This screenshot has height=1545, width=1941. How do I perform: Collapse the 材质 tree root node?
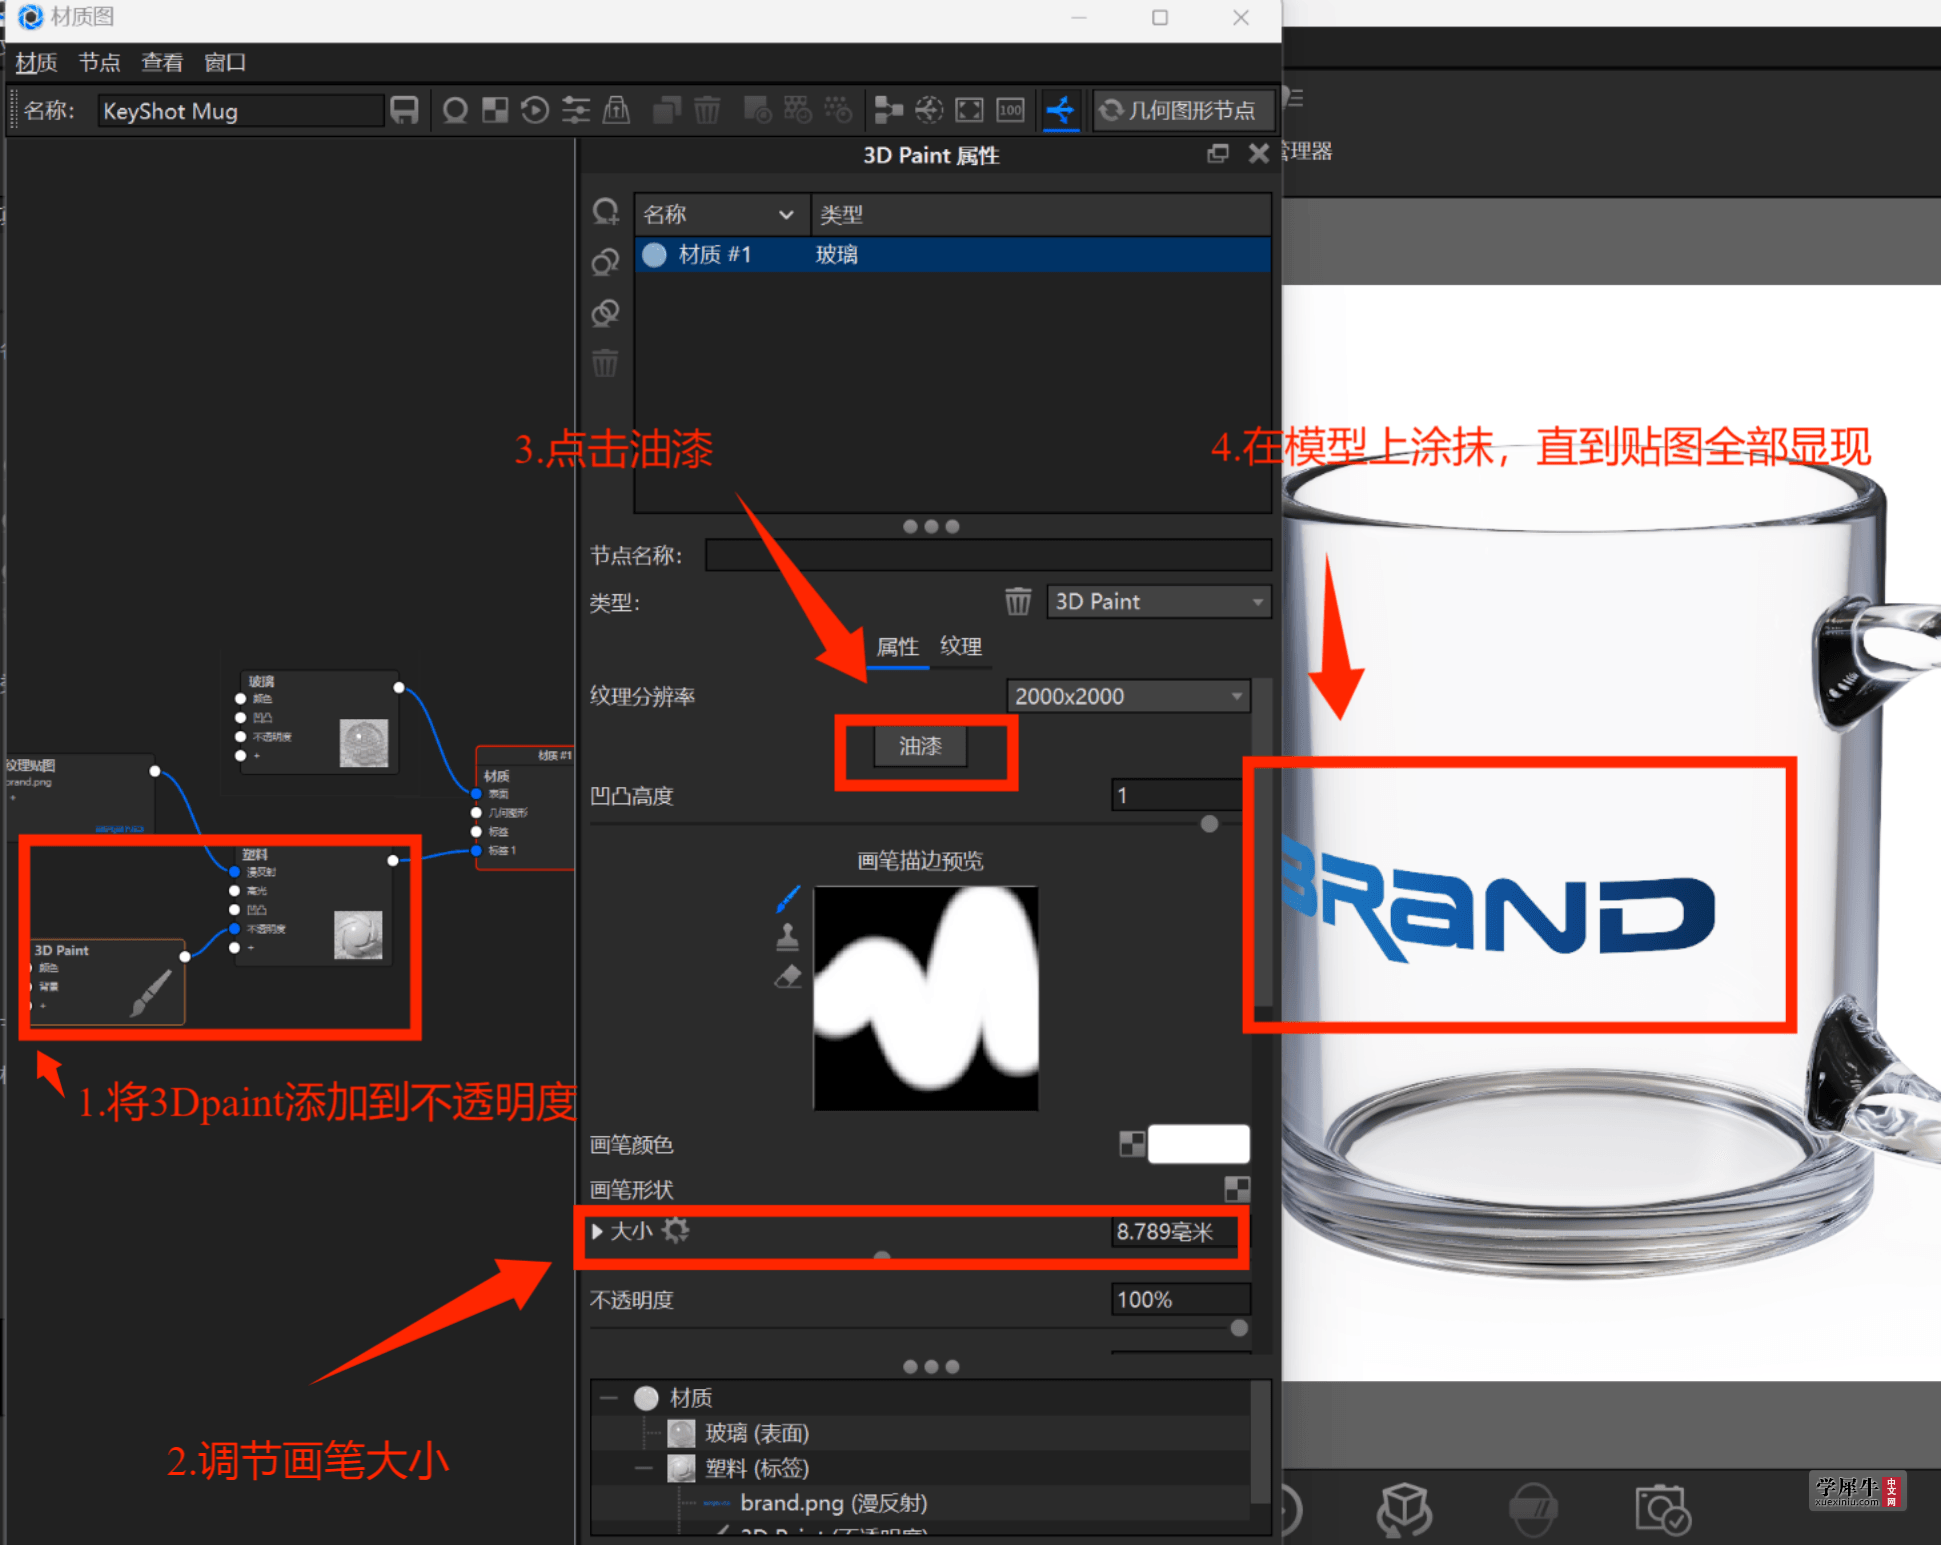(608, 1398)
